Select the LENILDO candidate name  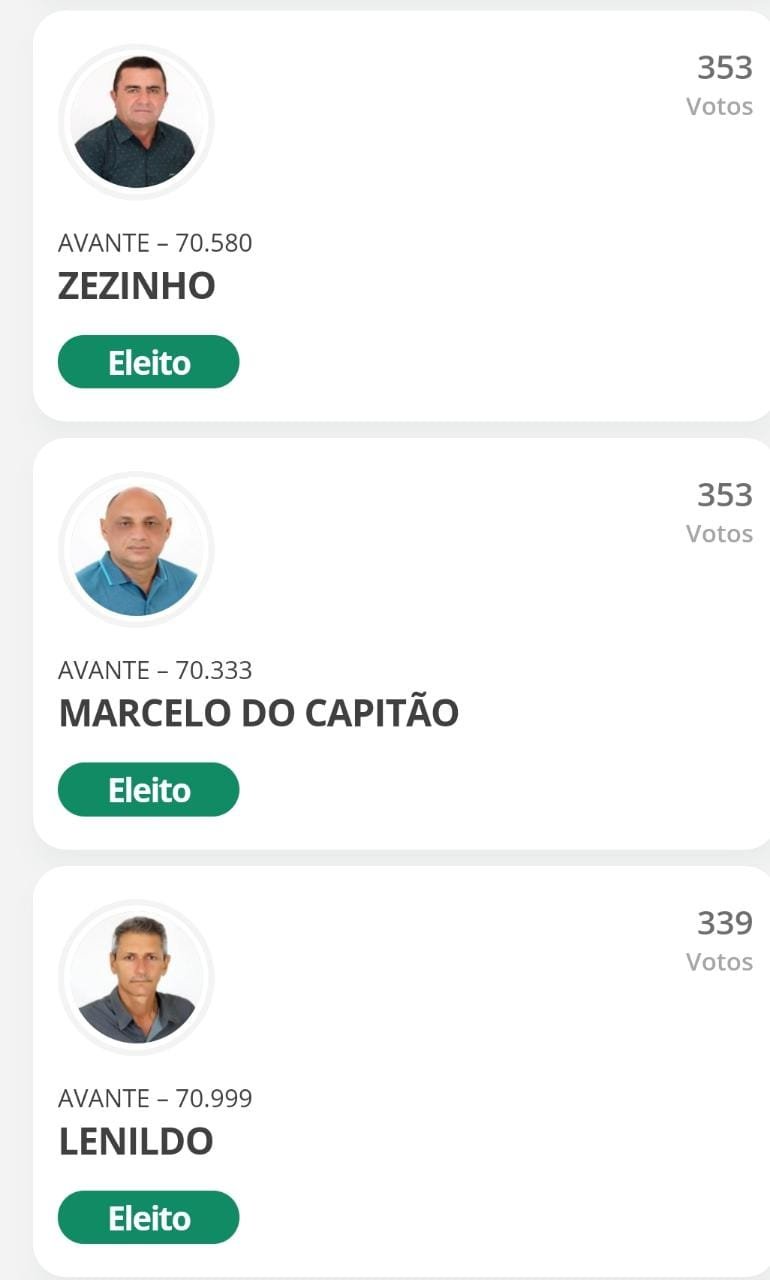[136, 1141]
